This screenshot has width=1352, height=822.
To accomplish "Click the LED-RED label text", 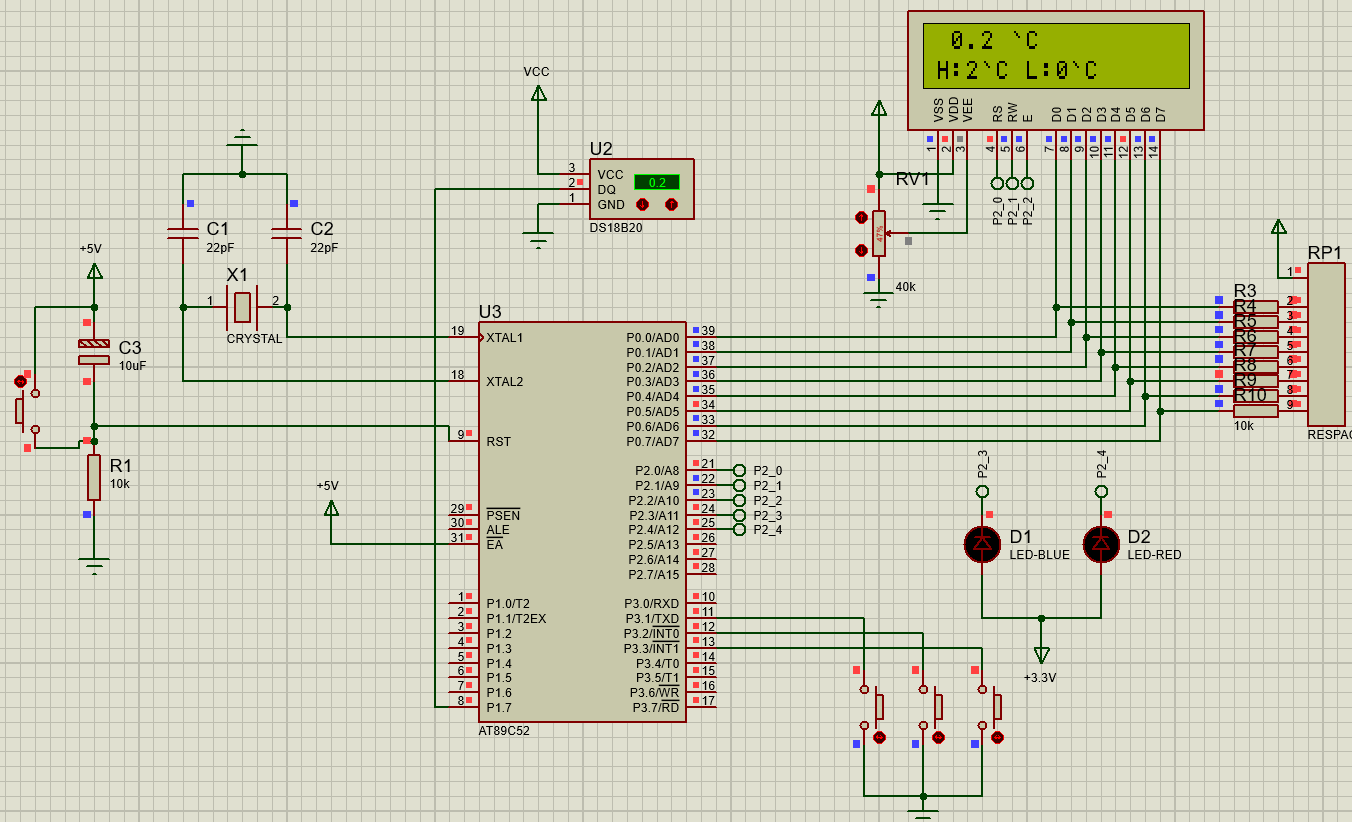I will click(1155, 555).
